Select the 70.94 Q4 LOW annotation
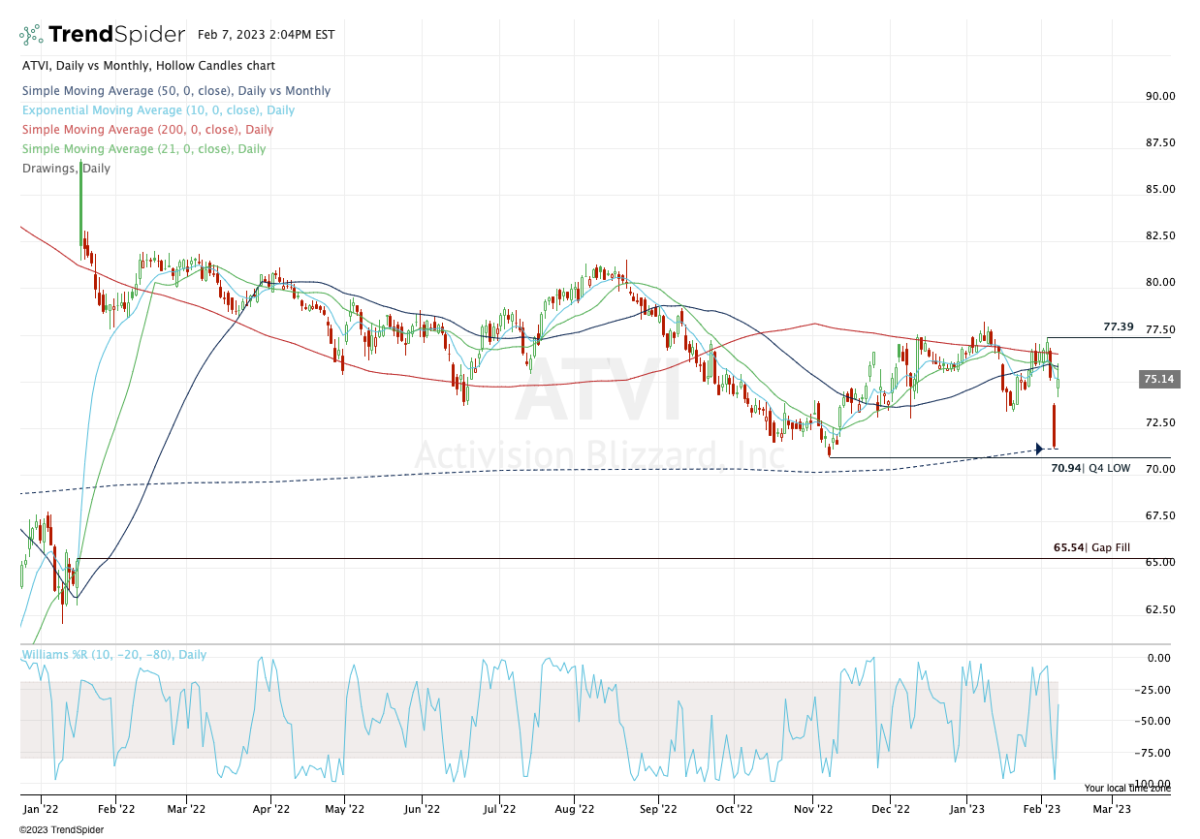 [1091, 467]
